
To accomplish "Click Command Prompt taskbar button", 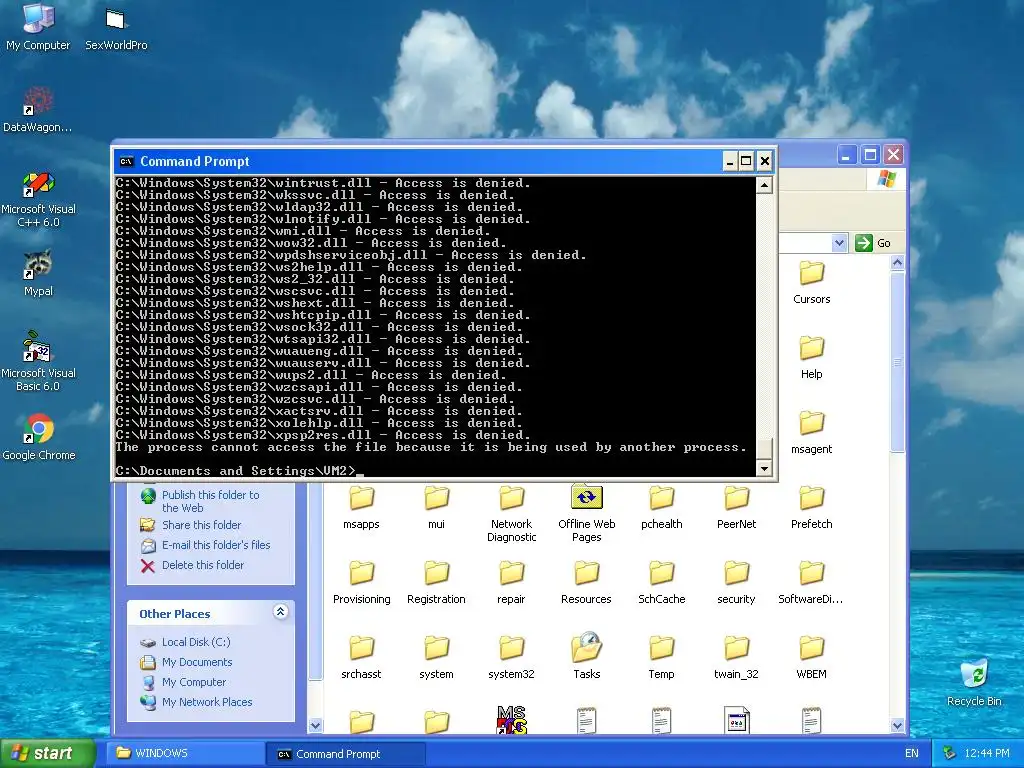I will click(x=346, y=754).
